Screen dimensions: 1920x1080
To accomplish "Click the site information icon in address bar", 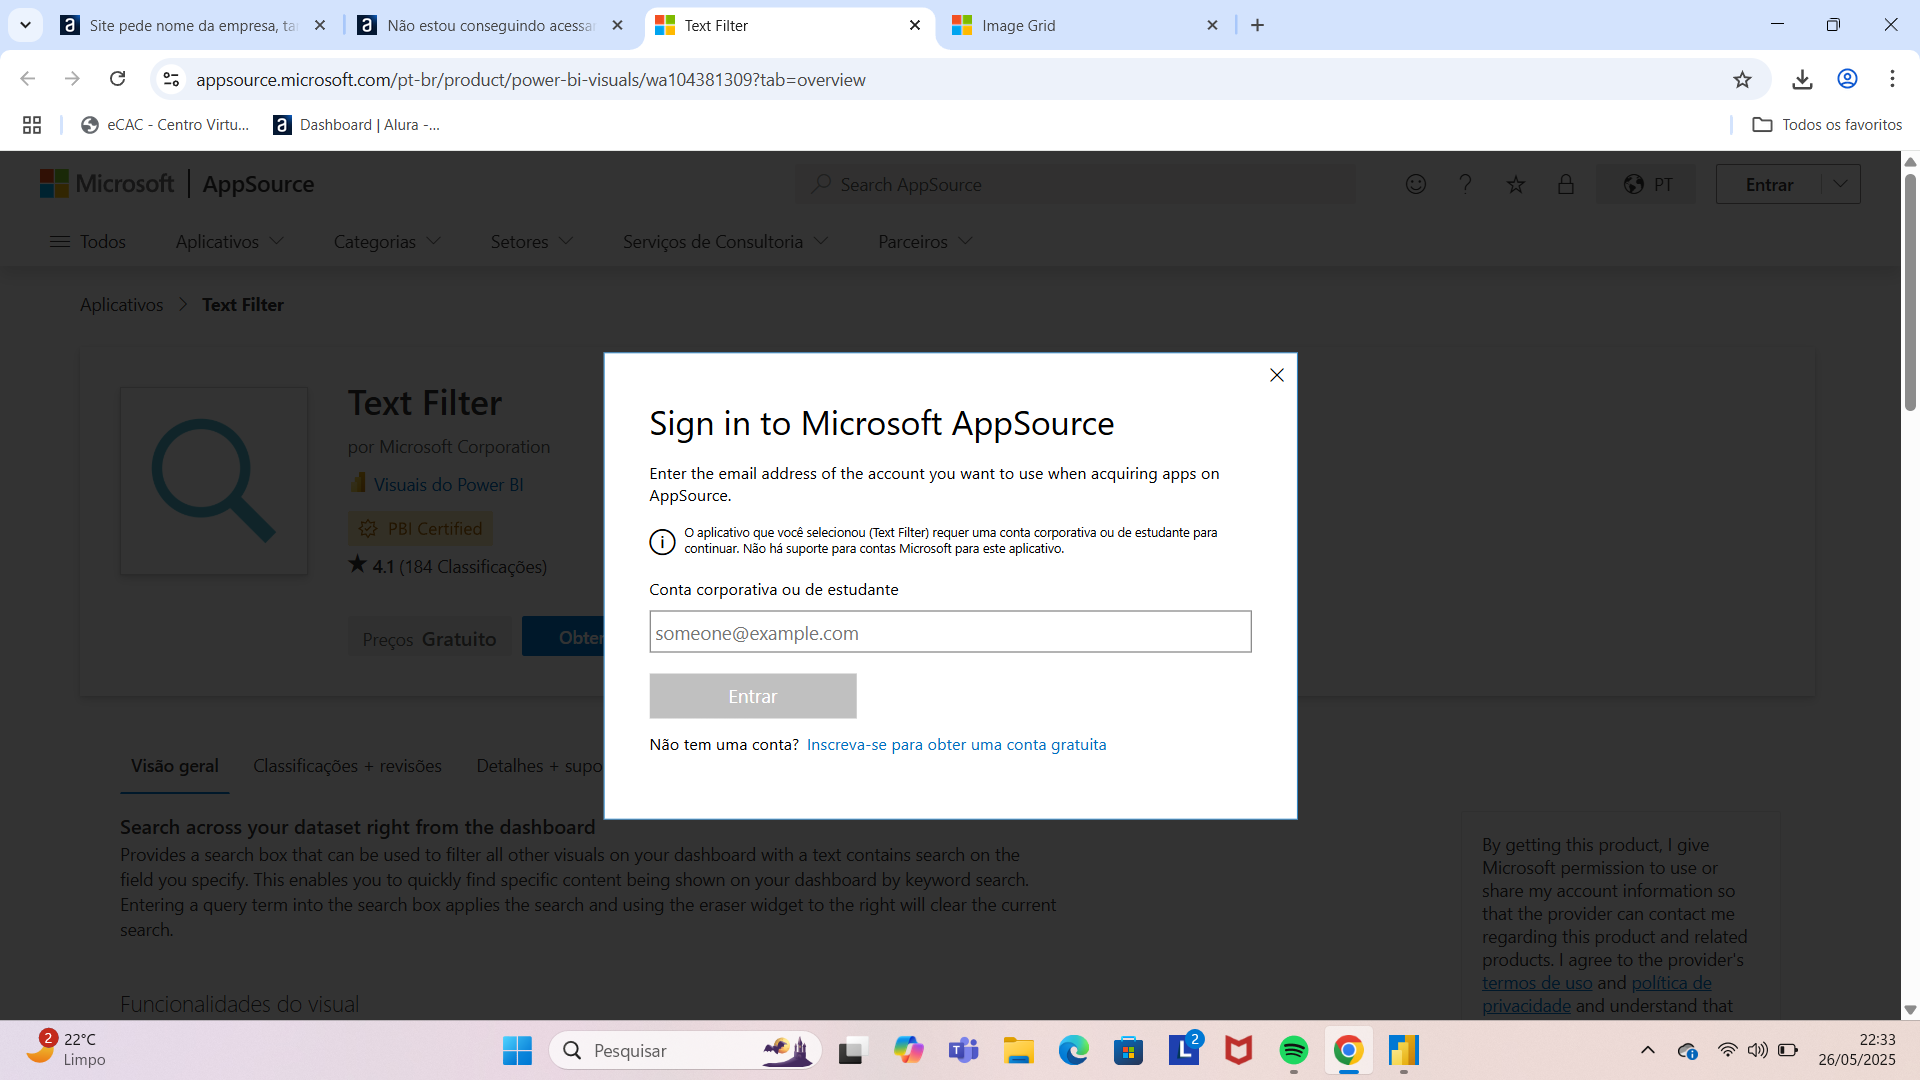I will coord(171,79).
